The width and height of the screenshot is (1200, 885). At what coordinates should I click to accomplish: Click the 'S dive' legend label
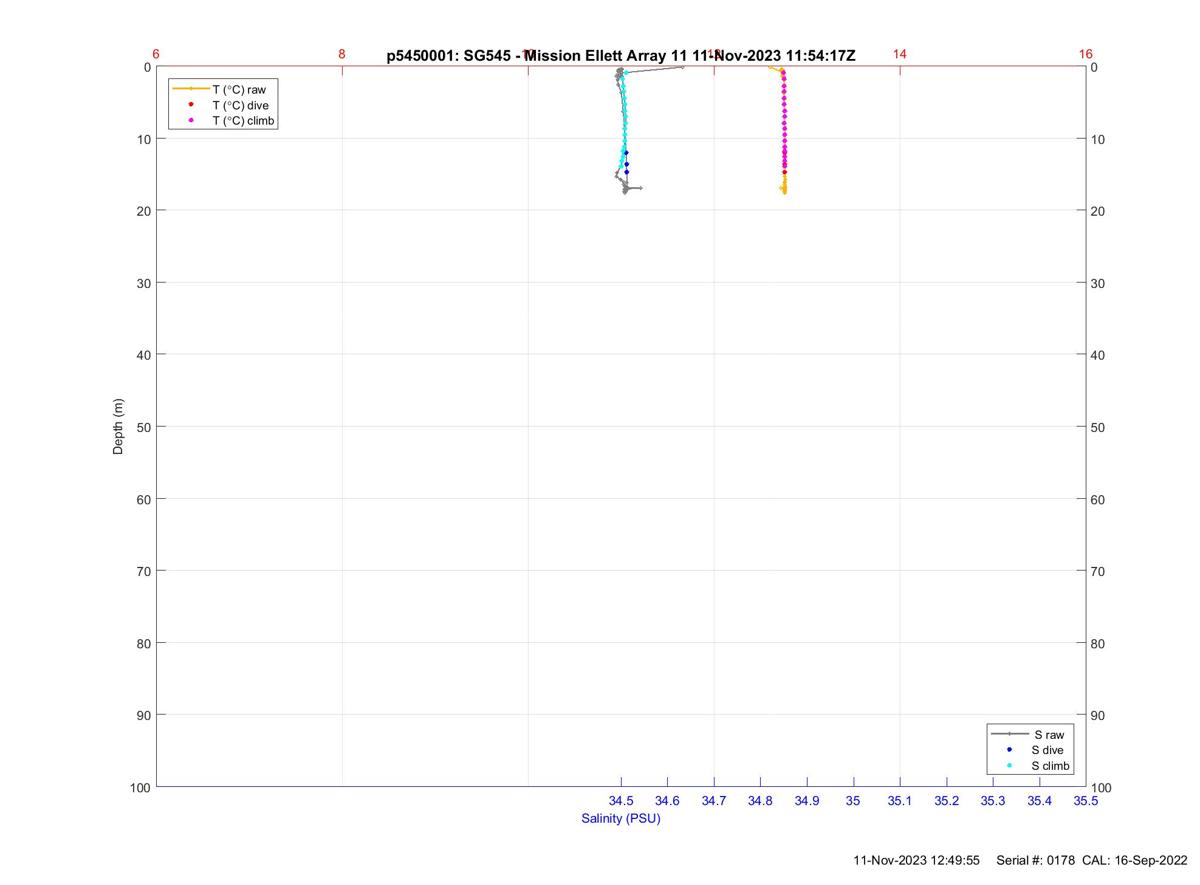point(1048,750)
